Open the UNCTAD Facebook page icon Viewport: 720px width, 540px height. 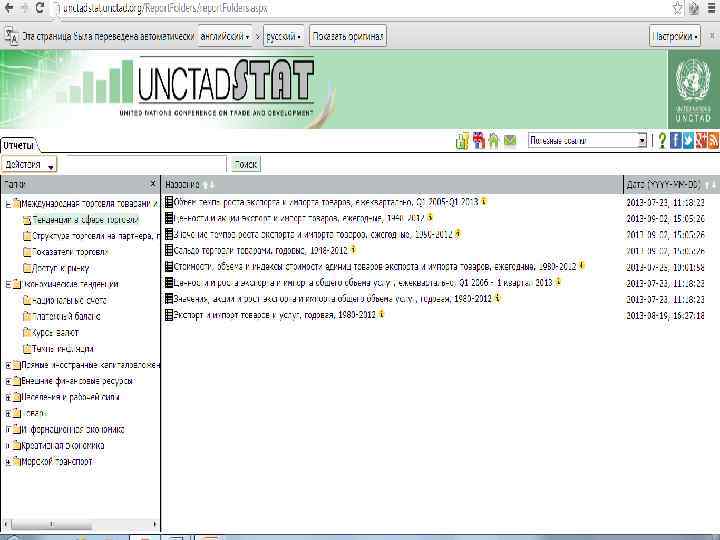tap(675, 141)
